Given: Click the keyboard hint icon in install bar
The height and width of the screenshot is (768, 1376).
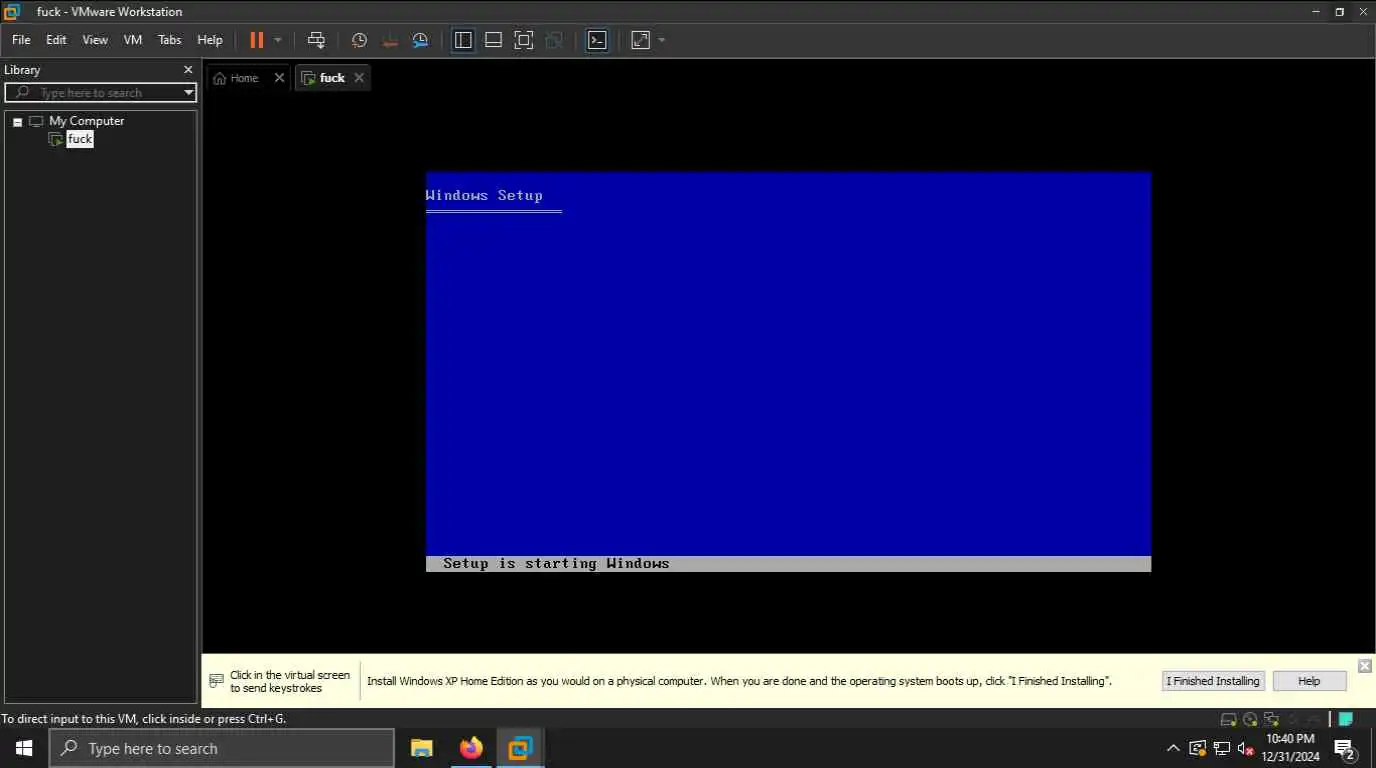Looking at the screenshot, I should pyautogui.click(x=216, y=681).
